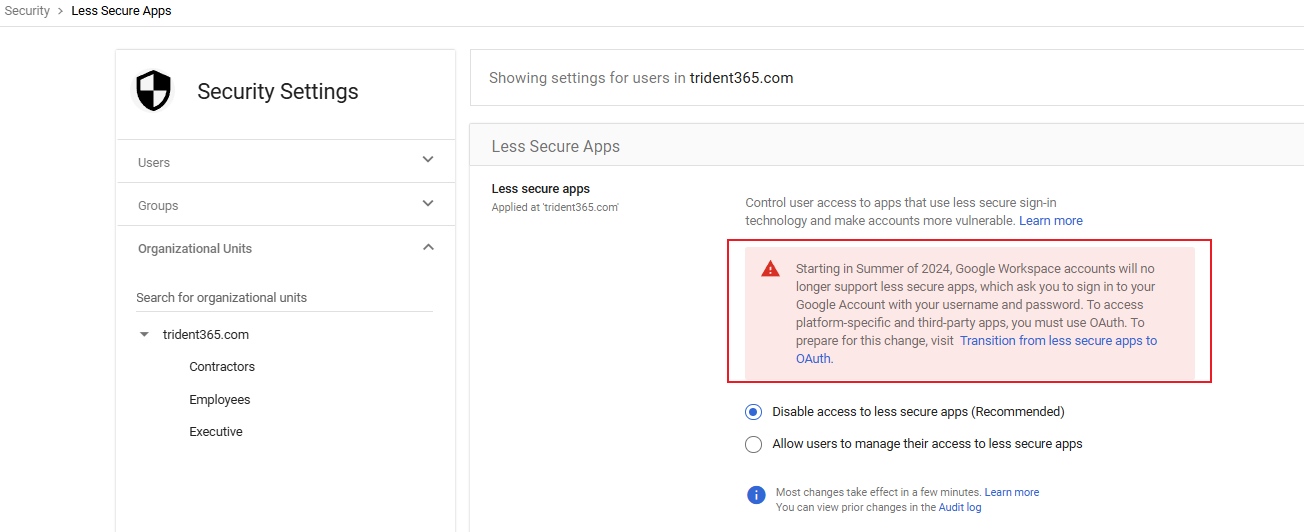1304x532 pixels.
Task: Open Learn more about change timing
Action: point(1011,492)
